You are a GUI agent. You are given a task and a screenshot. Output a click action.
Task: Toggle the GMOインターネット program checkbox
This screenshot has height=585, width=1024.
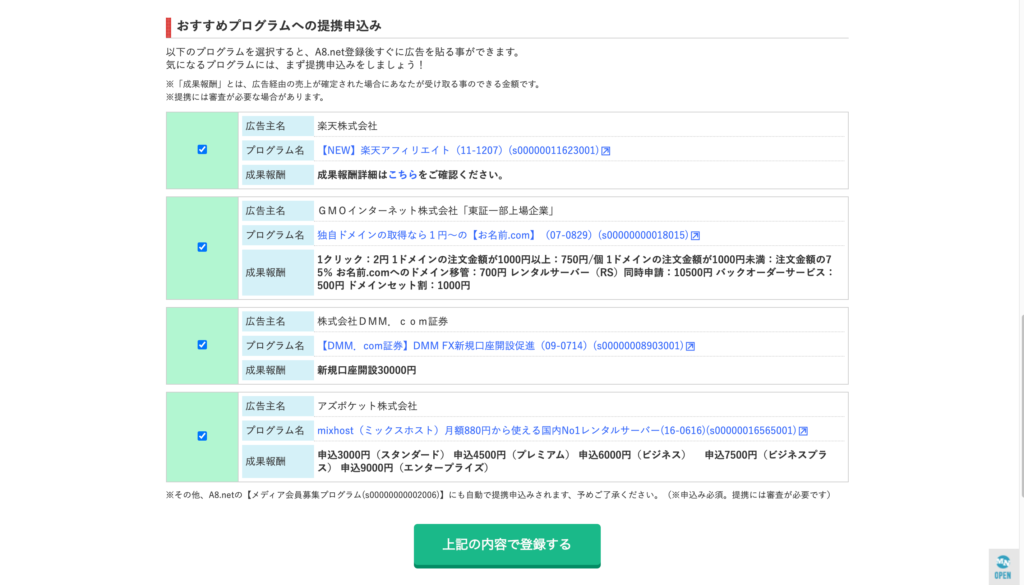(x=202, y=247)
